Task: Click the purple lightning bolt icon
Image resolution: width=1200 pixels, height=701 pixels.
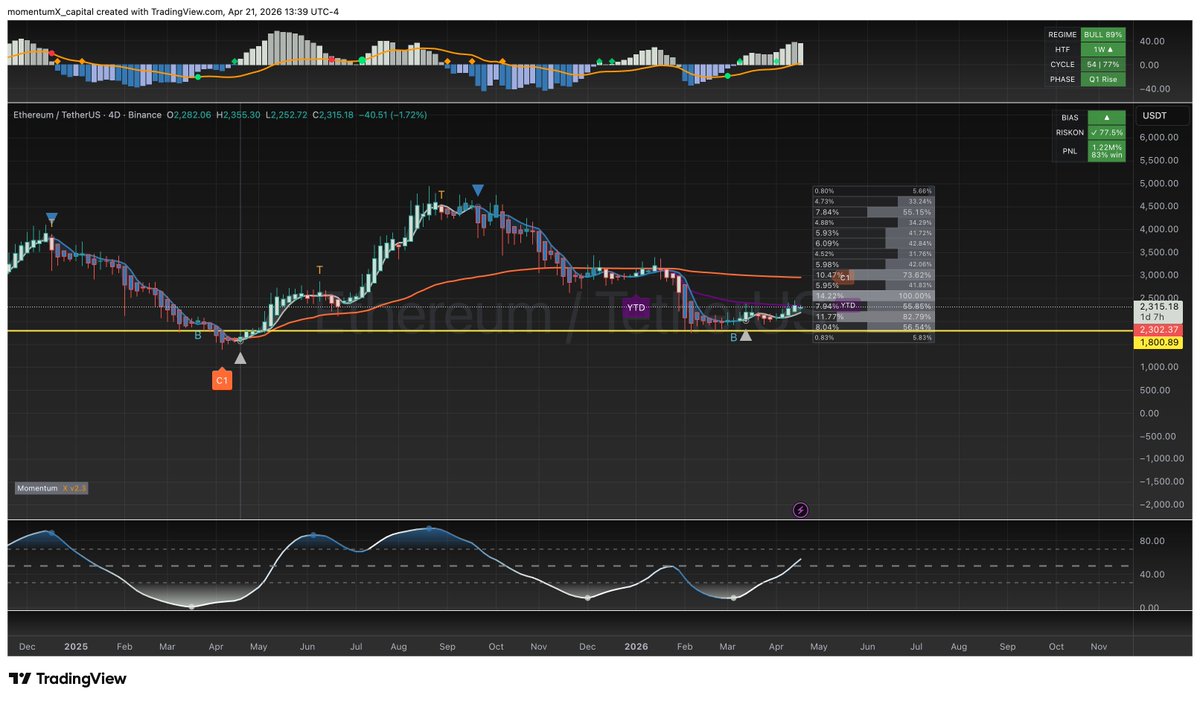Action: pyautogui.click(x=800, y=510)
